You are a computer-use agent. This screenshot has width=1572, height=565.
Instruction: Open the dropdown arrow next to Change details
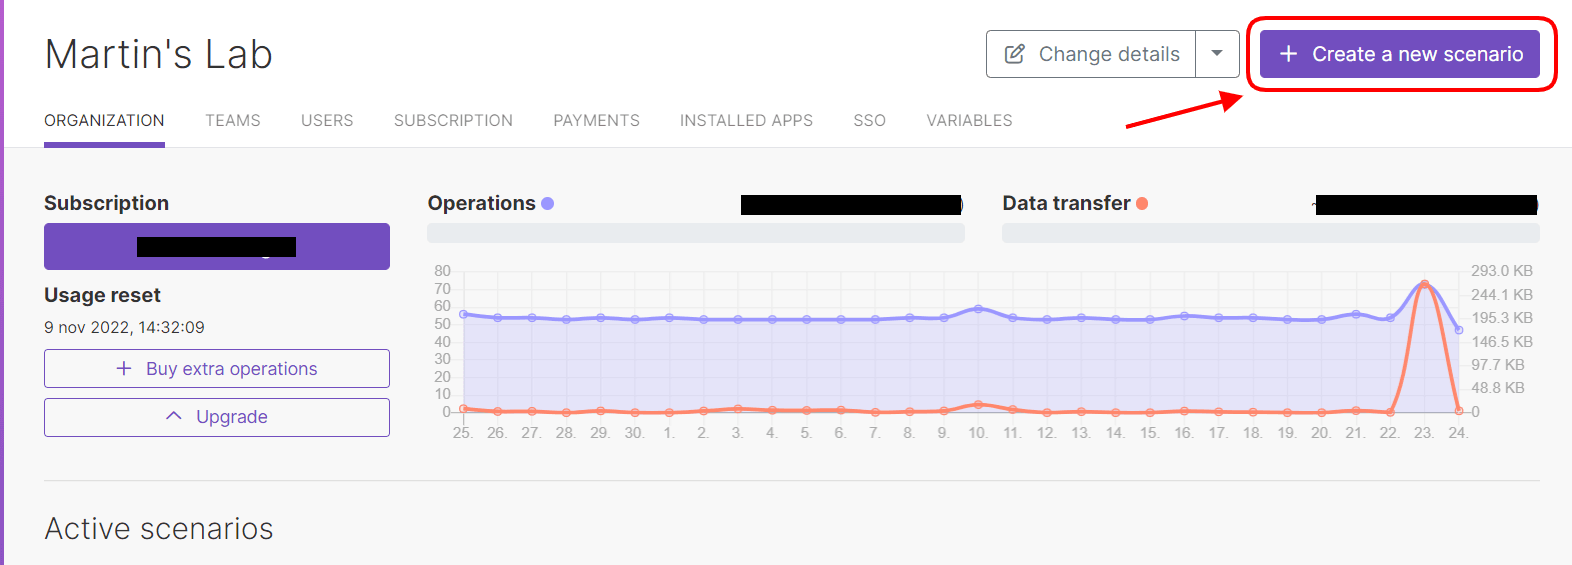coord(1217,54)
